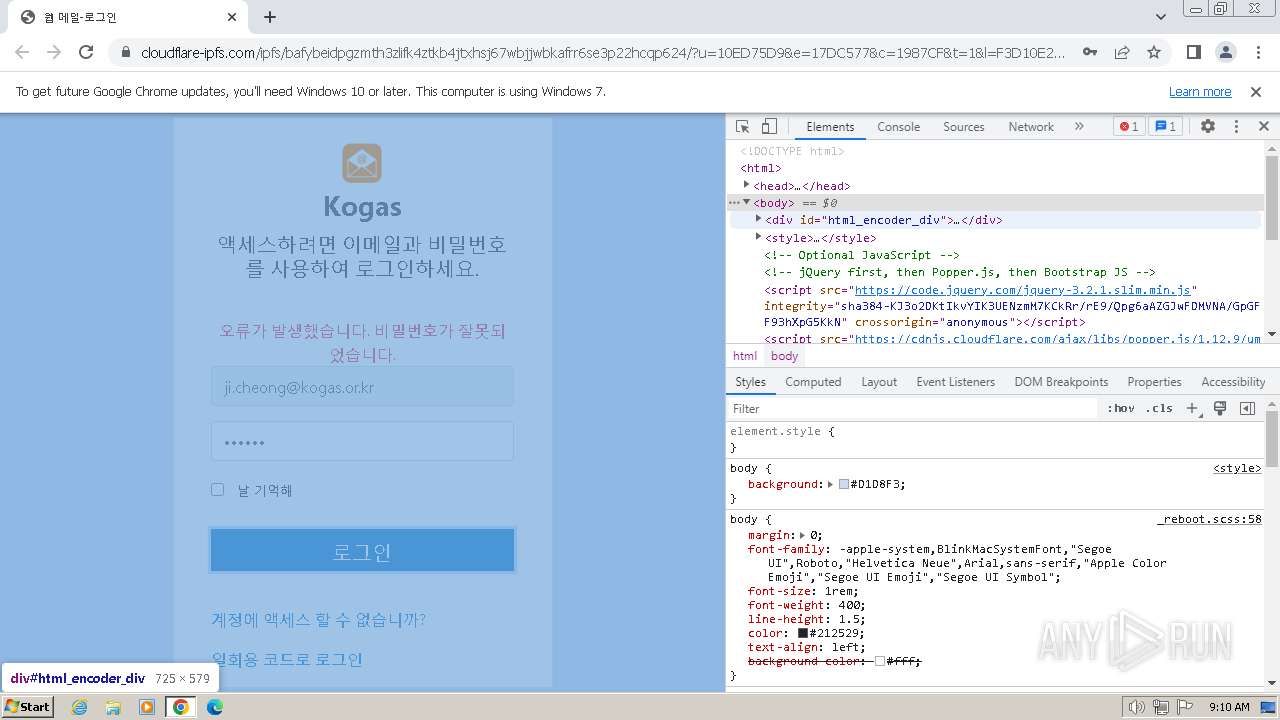Open the Chrome profile avatar
Screen dimensions: 1280x720
point(1225,52)
